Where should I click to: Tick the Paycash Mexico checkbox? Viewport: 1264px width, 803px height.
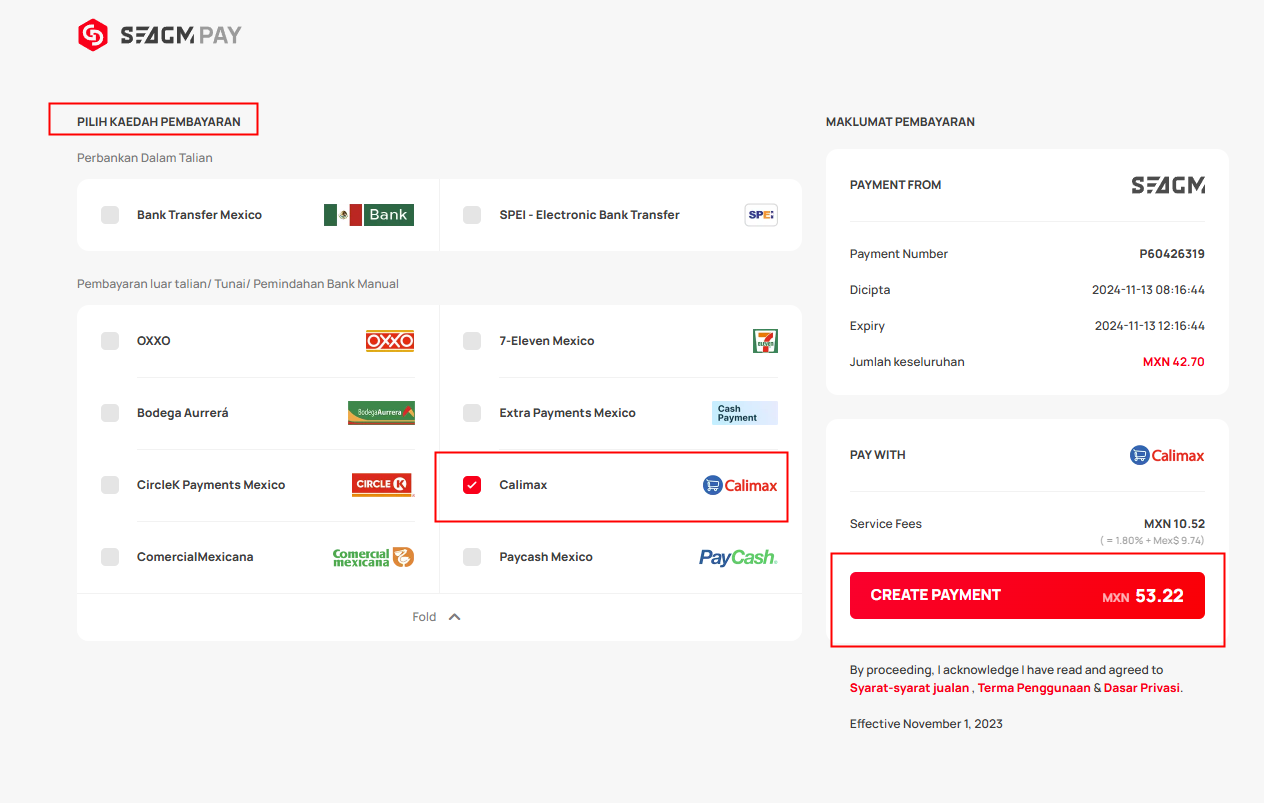[x=472, y=557]
